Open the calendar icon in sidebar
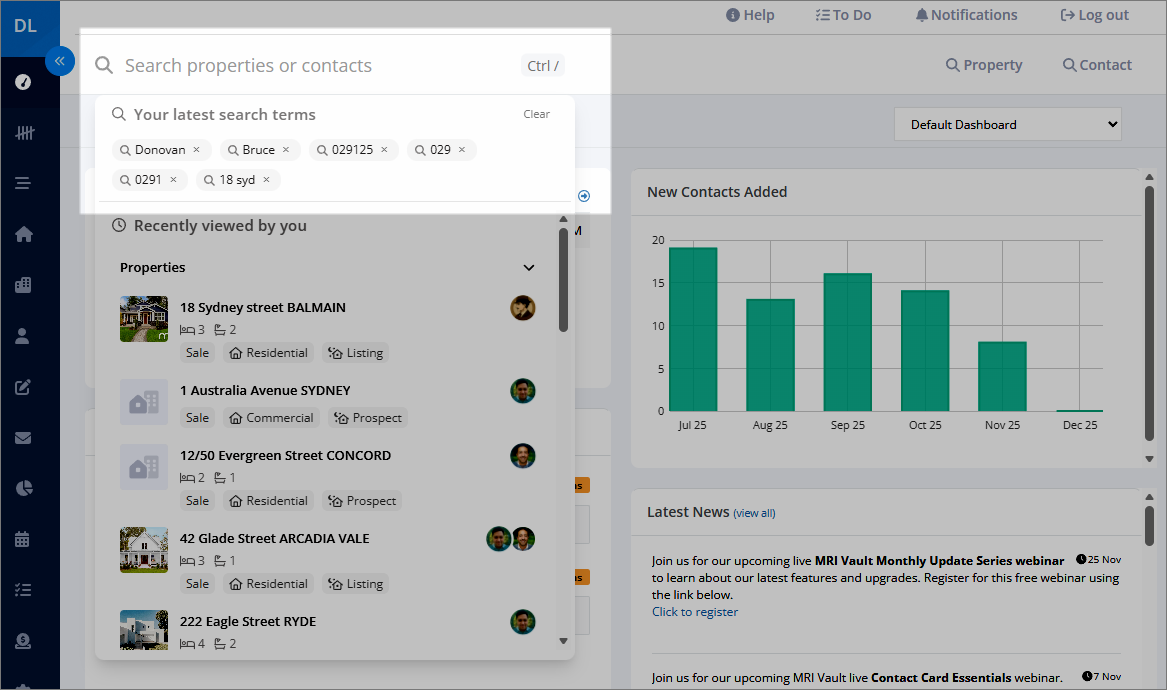 click(x=22, y=539)
